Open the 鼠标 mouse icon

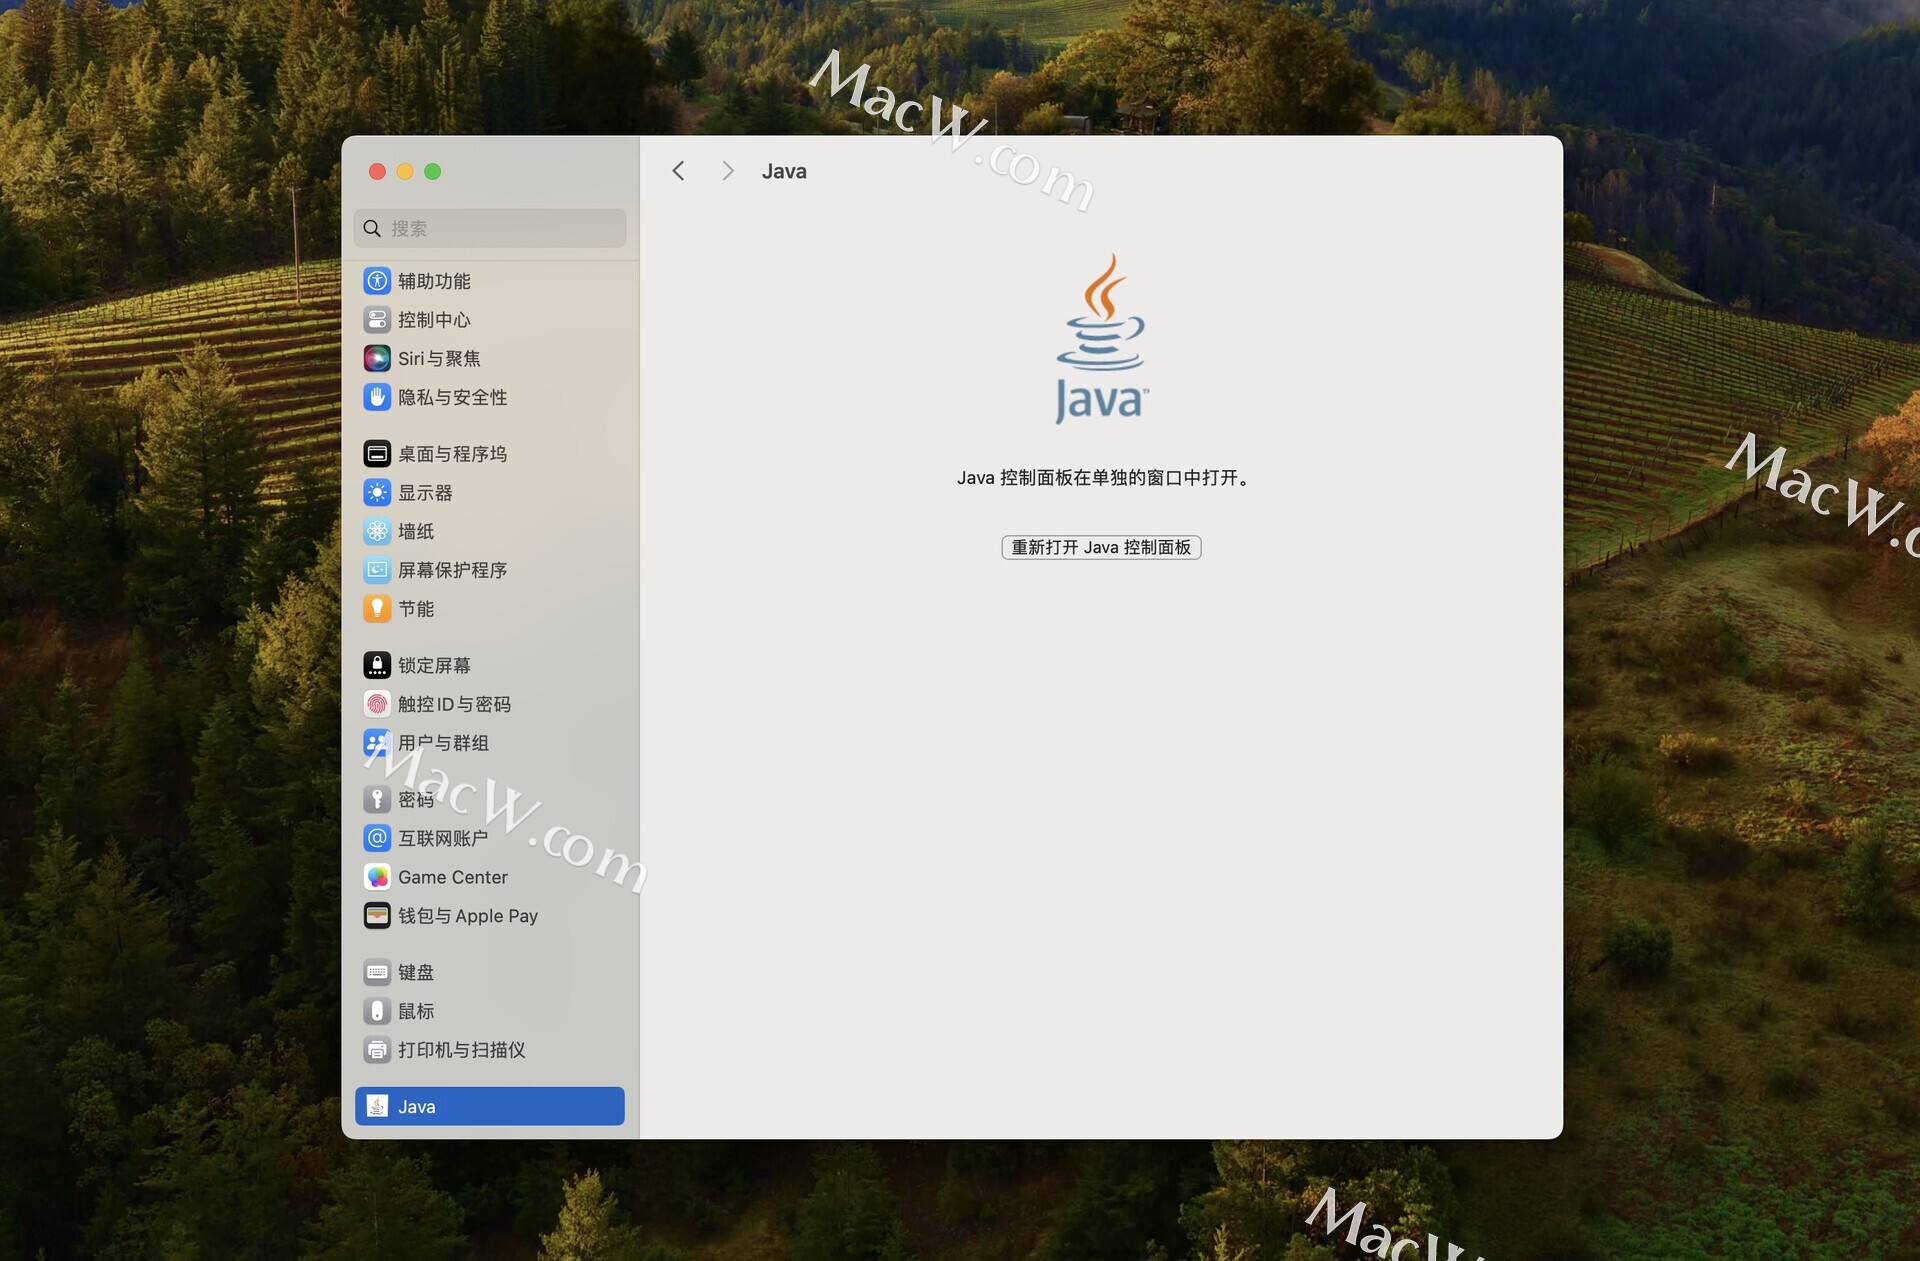(x=377, y=1011)
